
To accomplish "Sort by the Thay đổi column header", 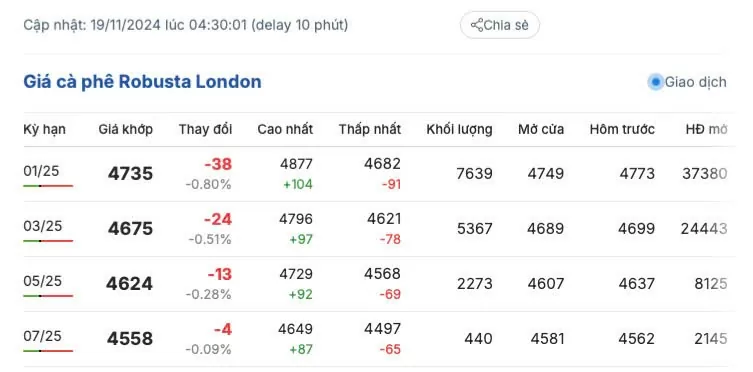I will tap(206, 129).
